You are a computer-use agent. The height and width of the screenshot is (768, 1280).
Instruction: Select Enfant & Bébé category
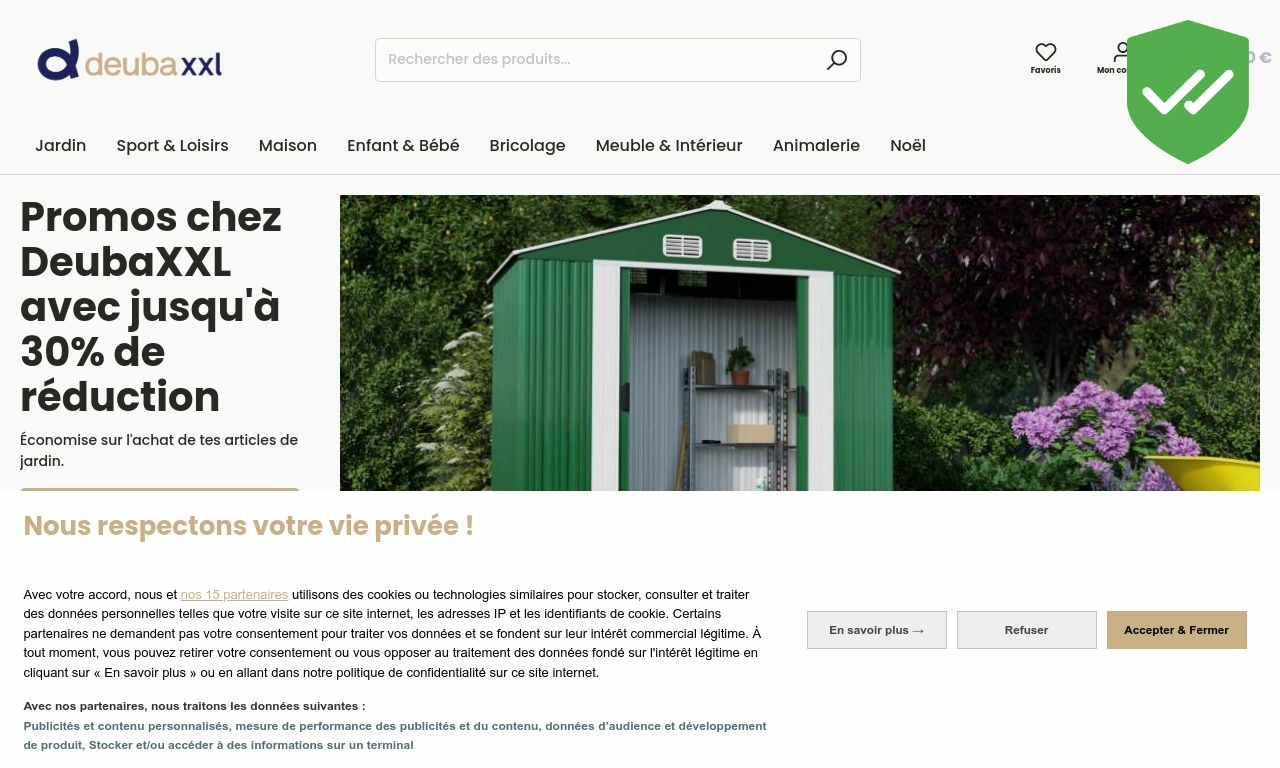pos(403,146)
